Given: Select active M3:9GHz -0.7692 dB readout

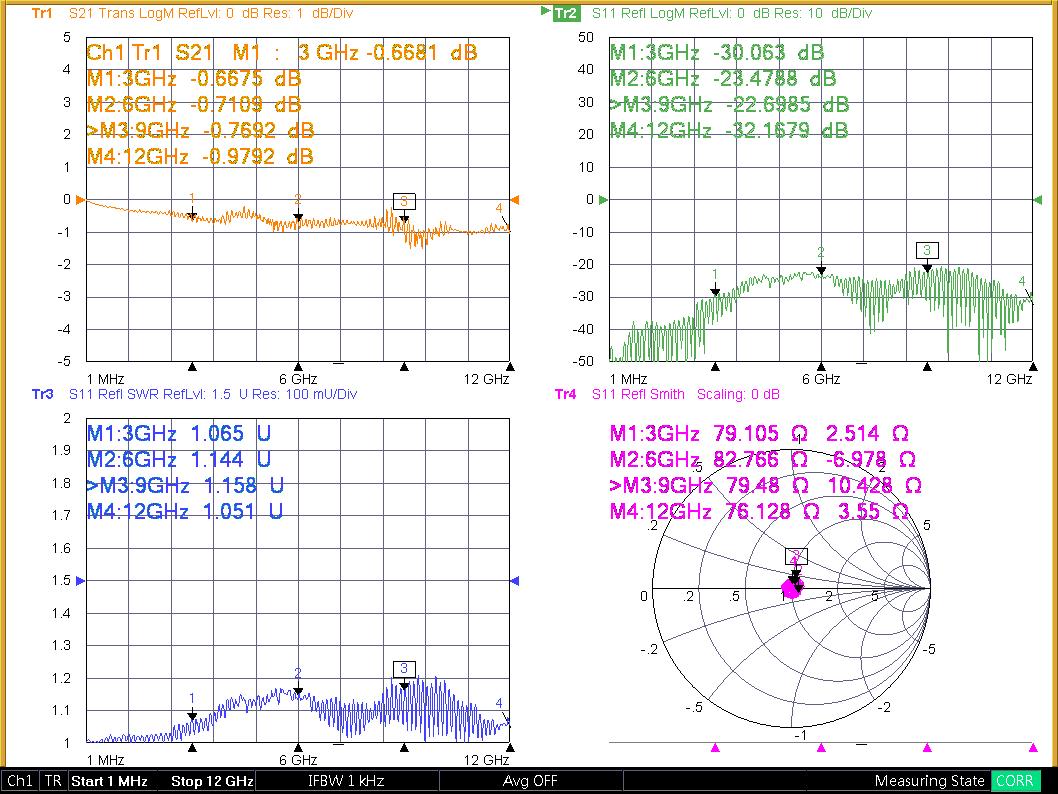Looking at the screenshot, I should pyautogui.click(x=200, y=130).
